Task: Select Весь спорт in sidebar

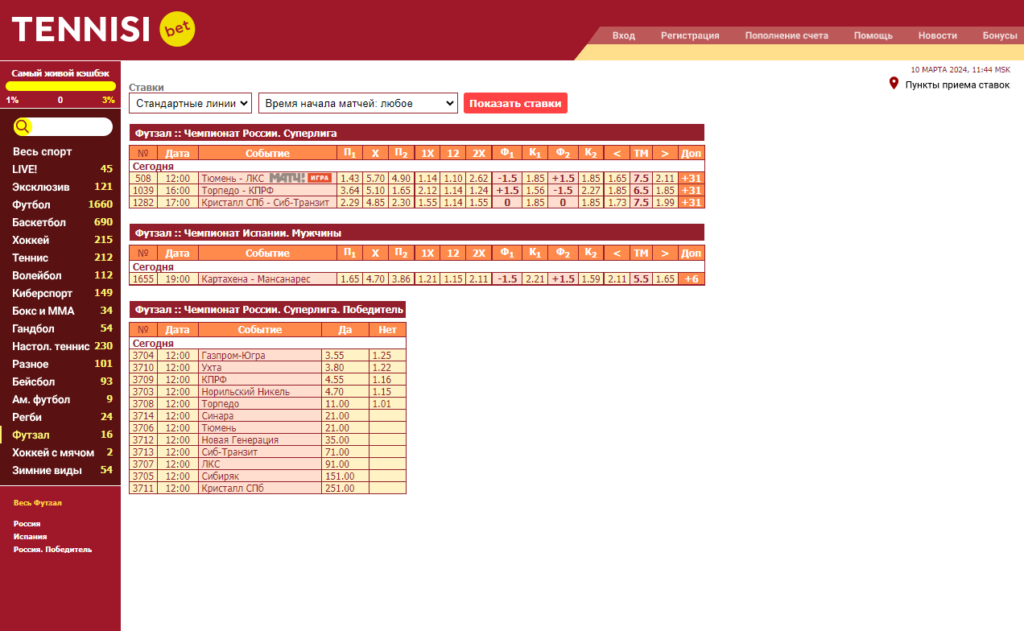Action: pyautogui.click(x=42, y=152)
